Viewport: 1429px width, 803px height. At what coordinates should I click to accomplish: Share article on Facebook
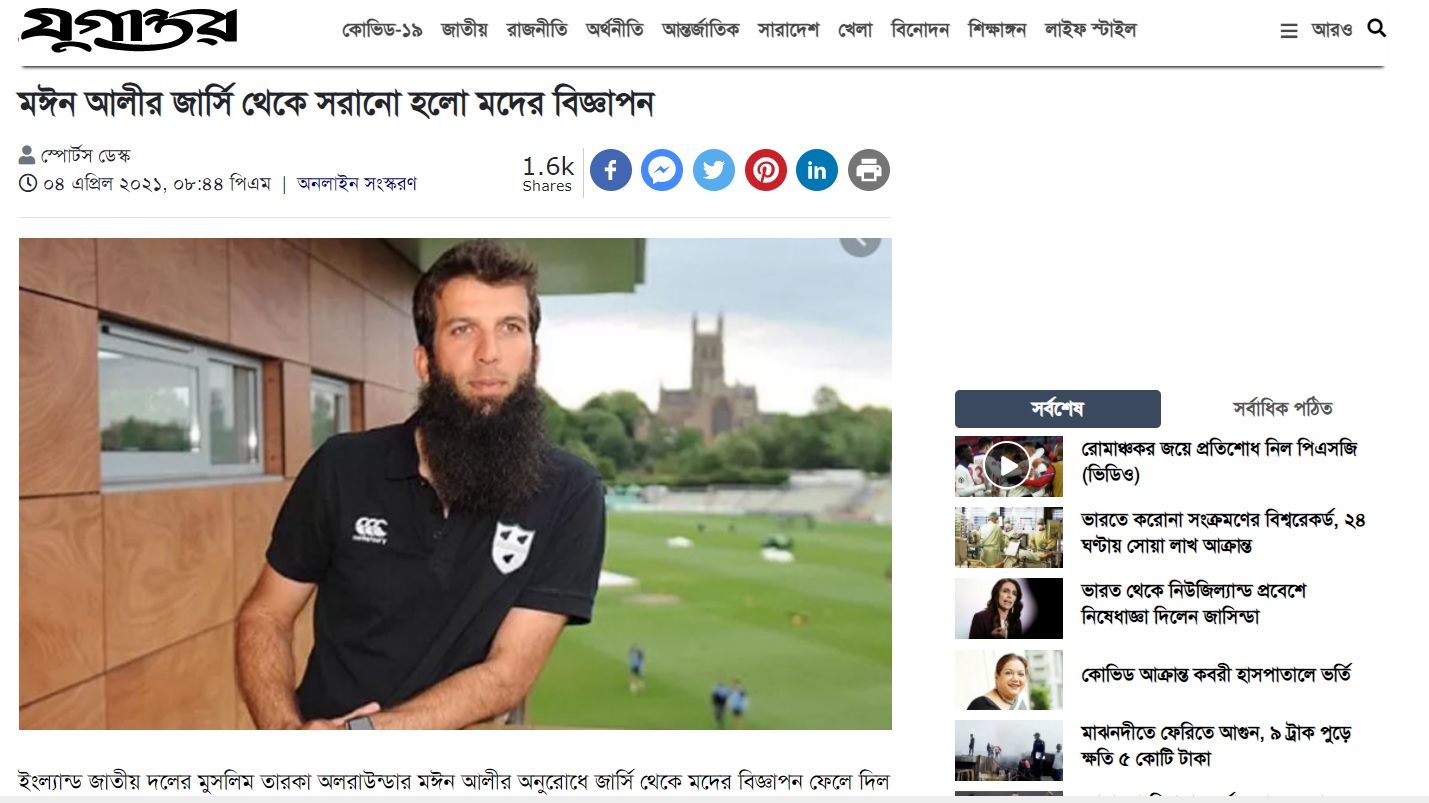click(x=611, y=170)
